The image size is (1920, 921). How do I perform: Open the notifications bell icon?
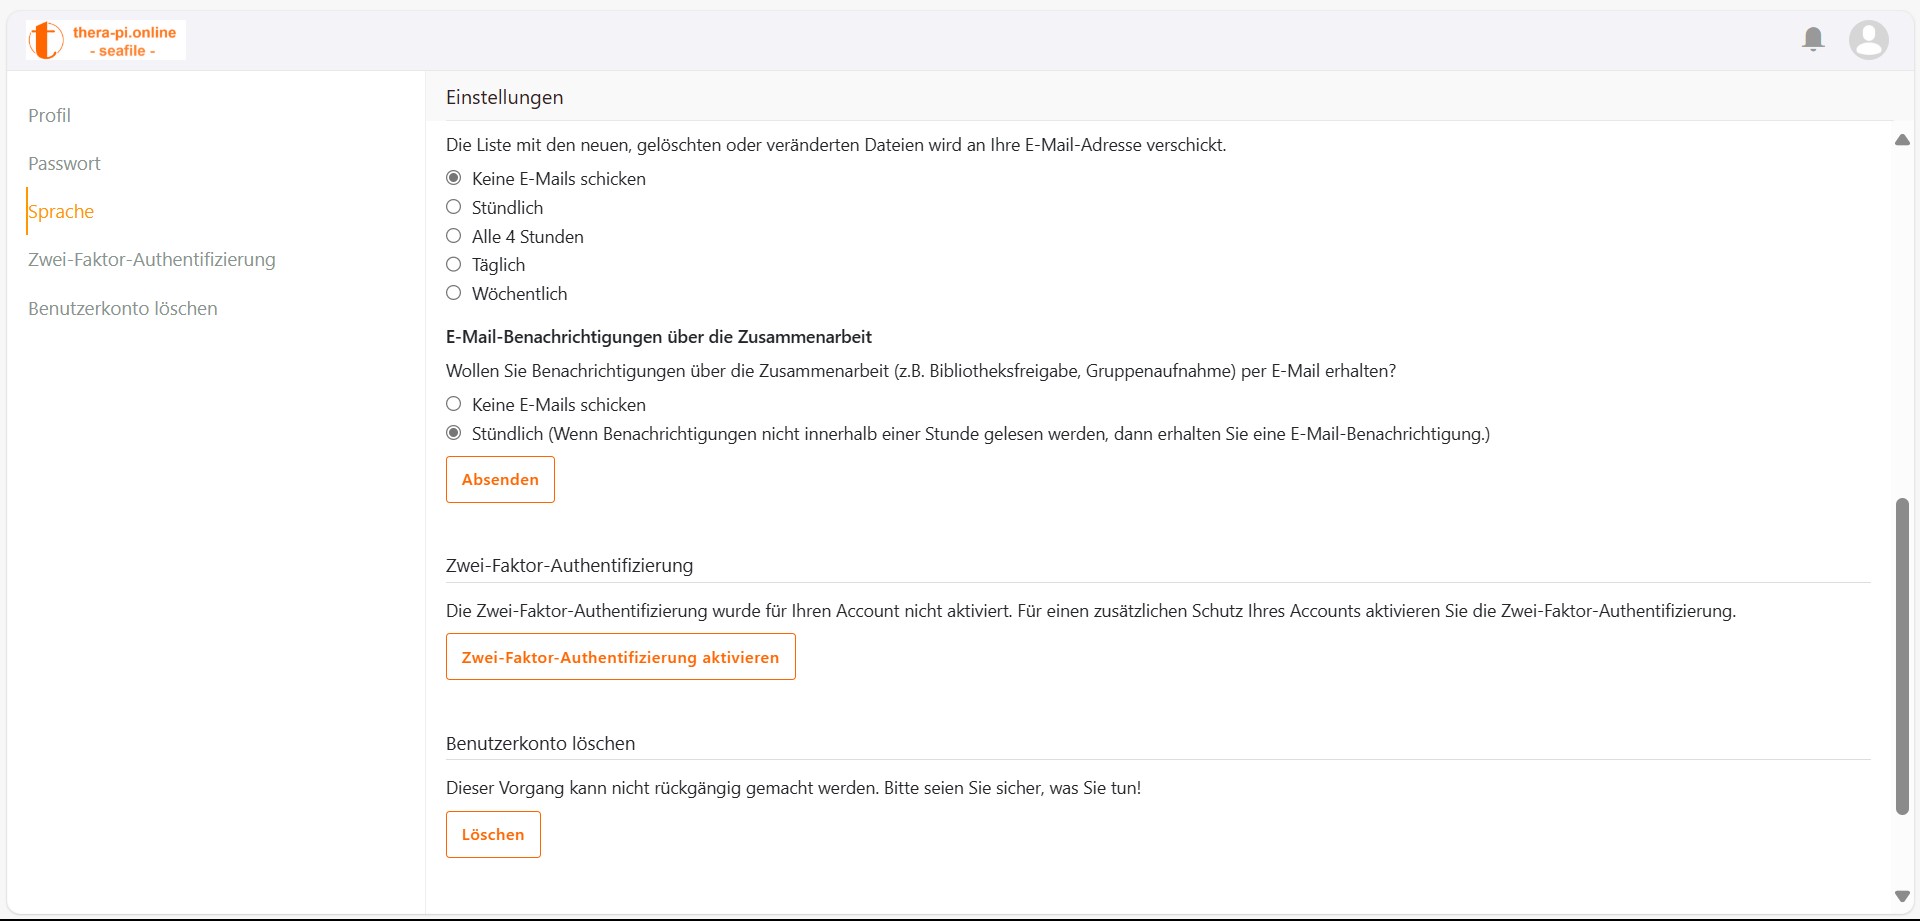(1813, 40)
